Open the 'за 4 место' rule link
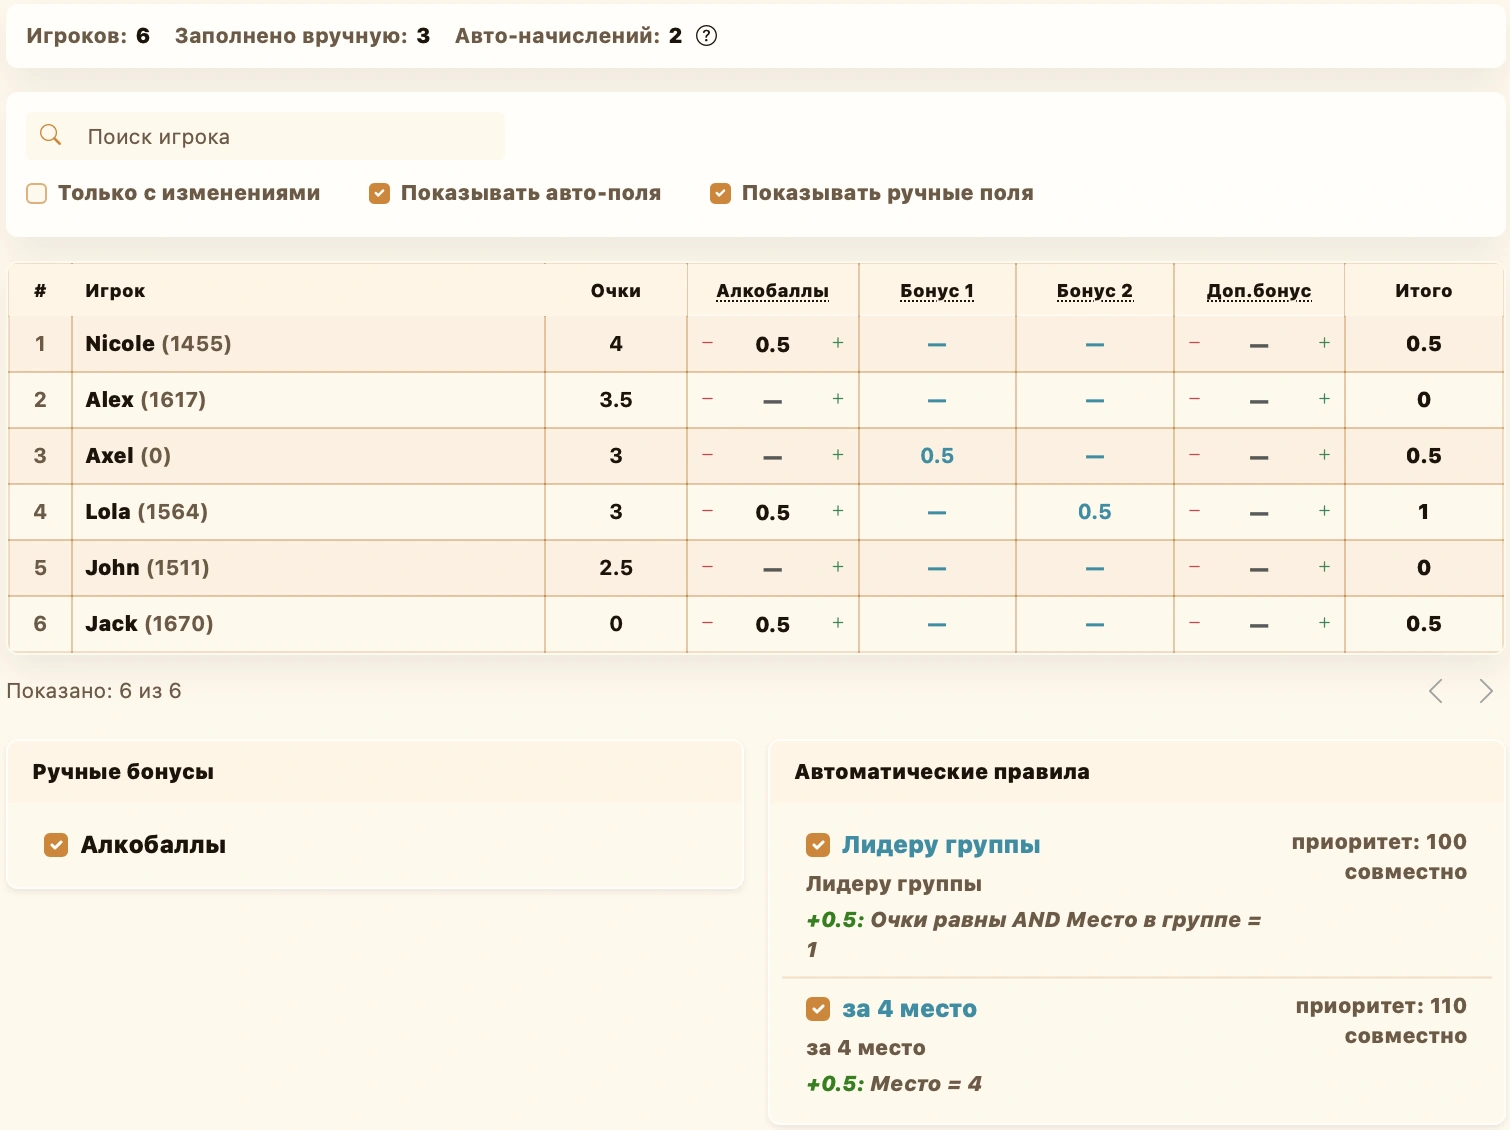The image size is (1510, 1130). tap(909, 1009)
